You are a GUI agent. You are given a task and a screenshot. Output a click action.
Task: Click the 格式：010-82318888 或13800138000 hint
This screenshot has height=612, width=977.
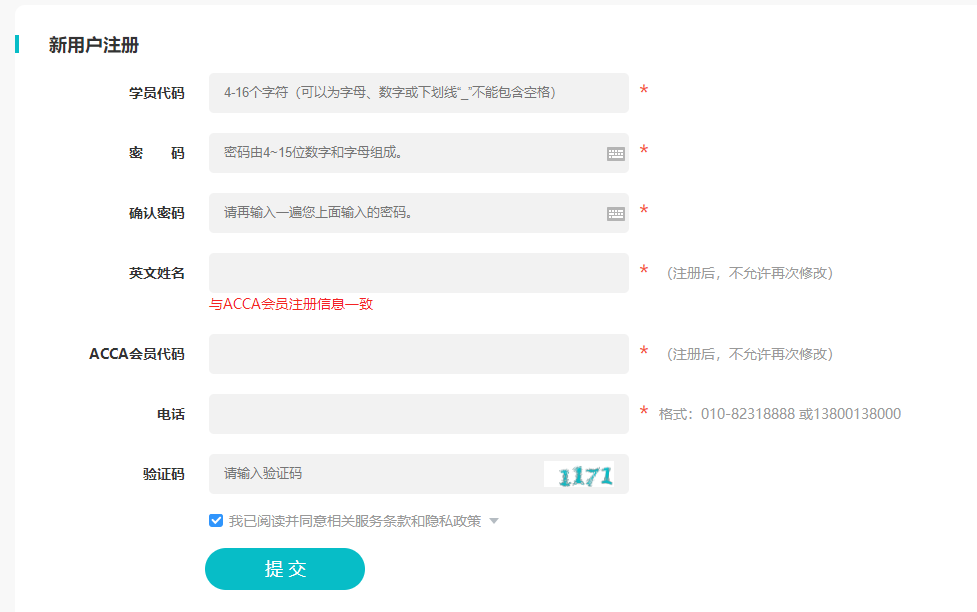coord(779,414)
